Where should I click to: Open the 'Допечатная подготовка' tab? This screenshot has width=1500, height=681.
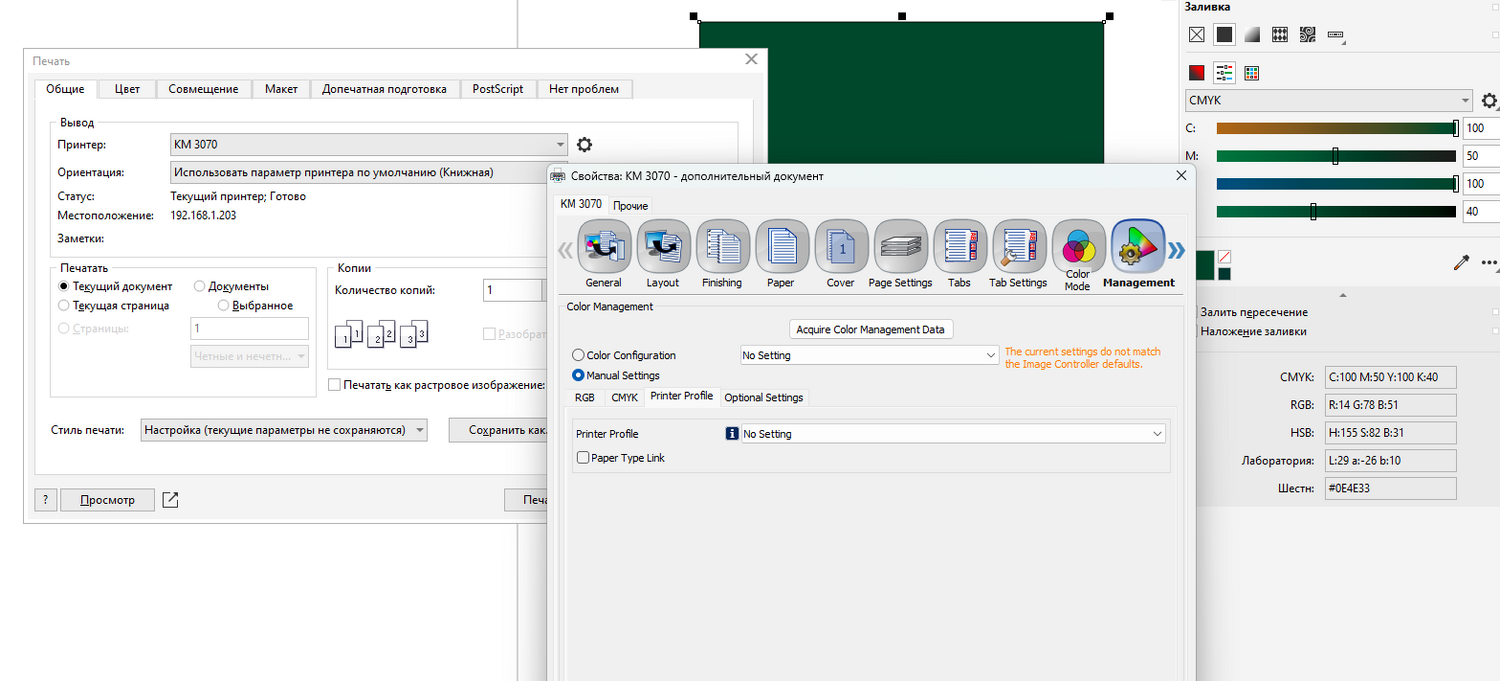pos(384,89)
